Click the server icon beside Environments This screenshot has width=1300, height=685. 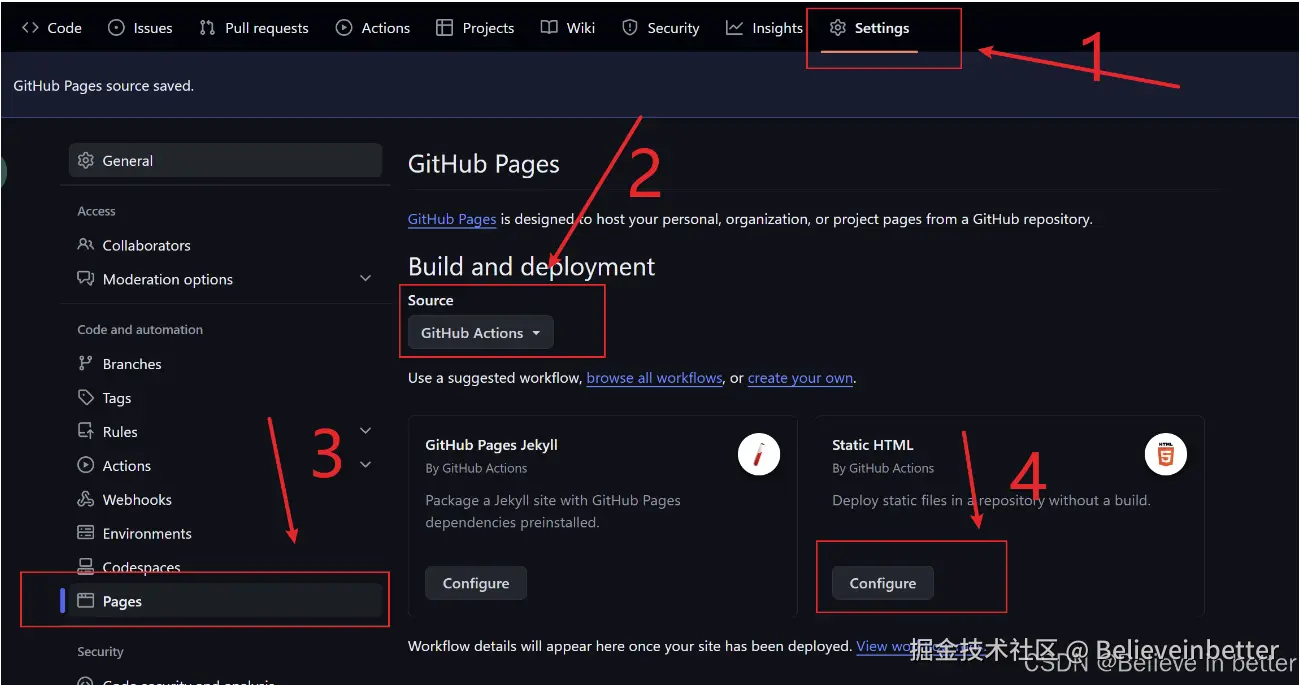click(x=86, y=534)
